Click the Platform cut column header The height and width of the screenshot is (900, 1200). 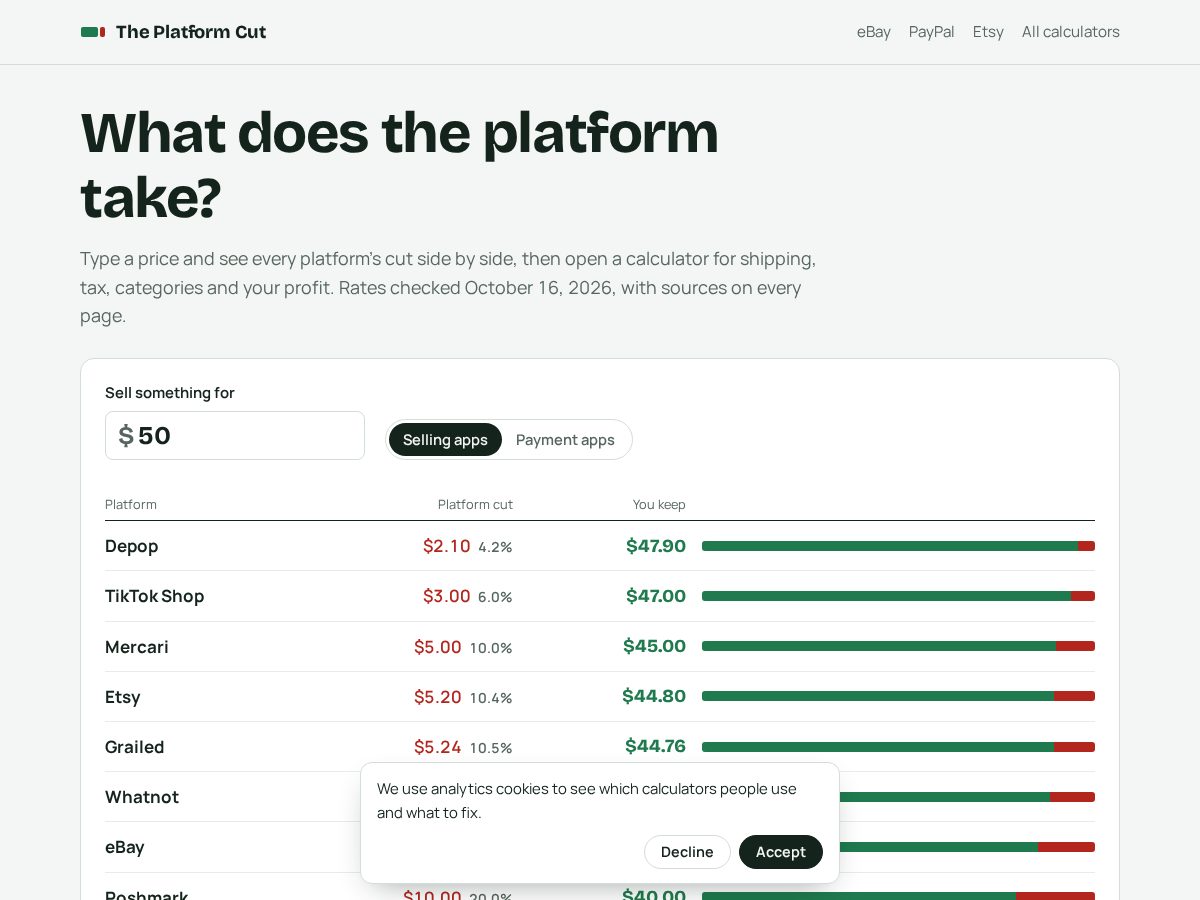pos(475,505)
